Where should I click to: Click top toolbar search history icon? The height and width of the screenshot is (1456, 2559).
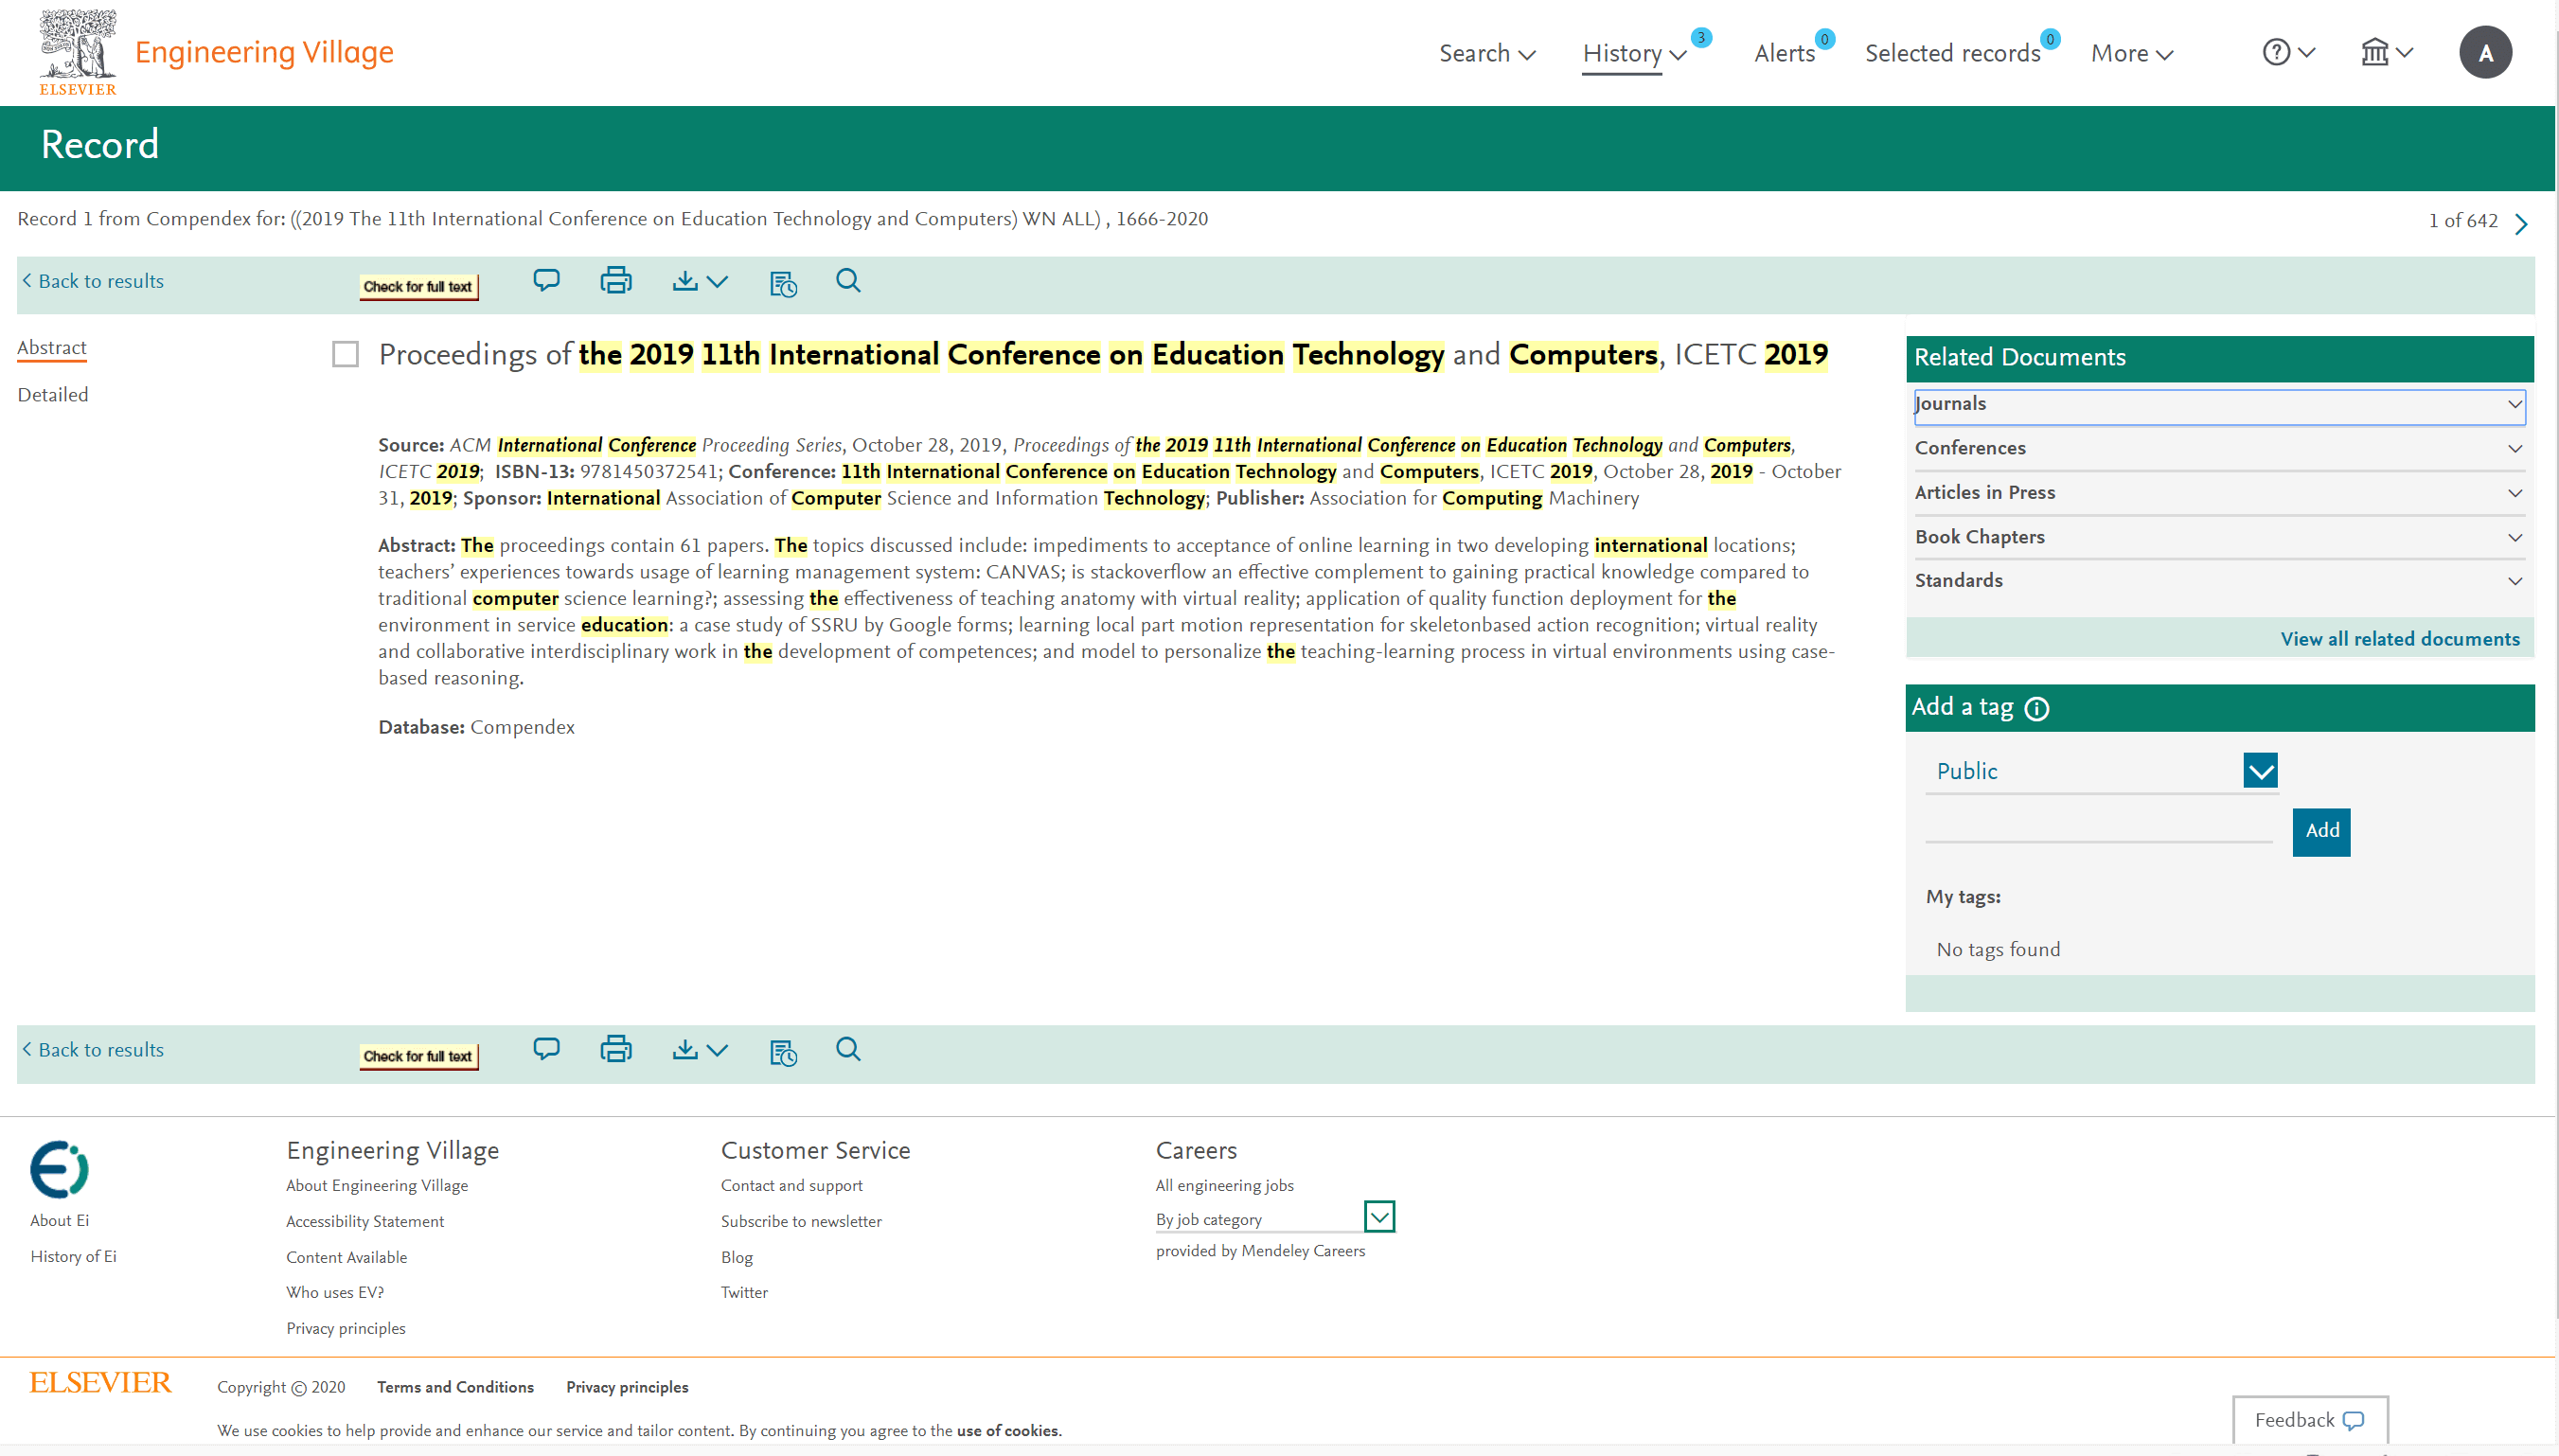783,284
